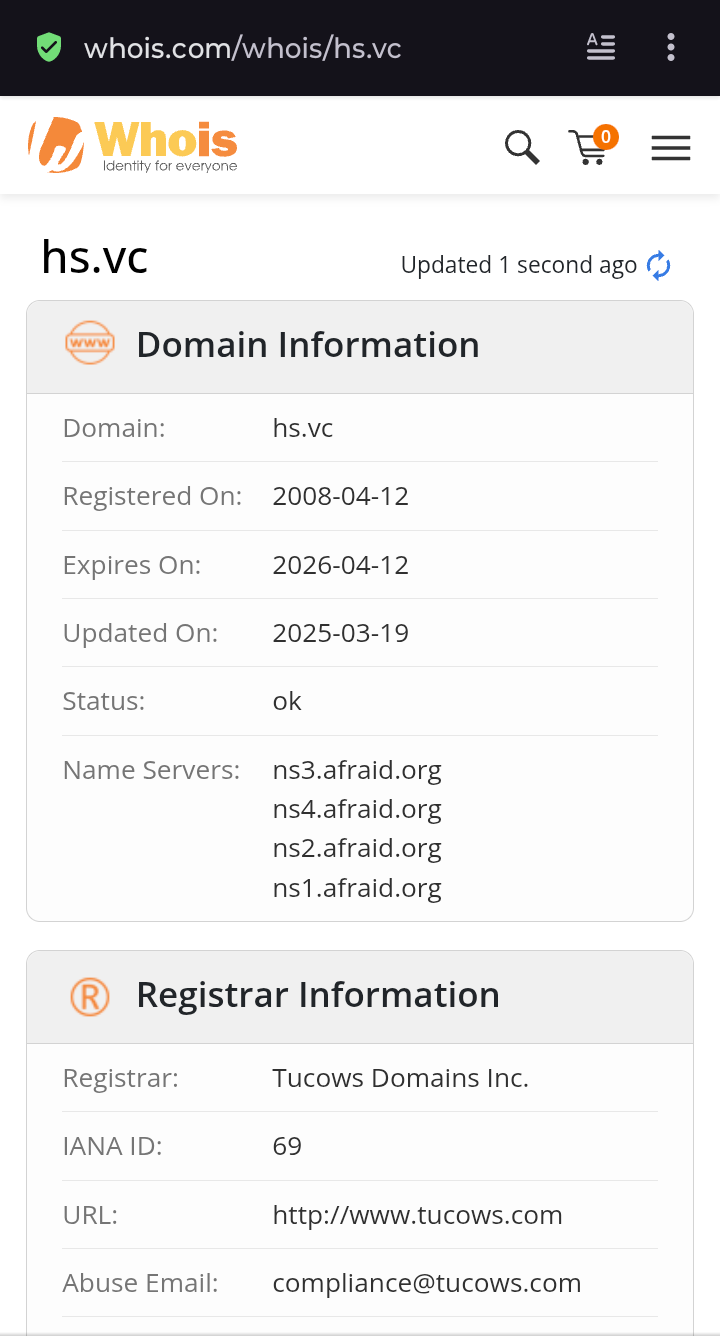
Task: Refresh the whois record with blue arrows
Action: [x=658, y=265]
